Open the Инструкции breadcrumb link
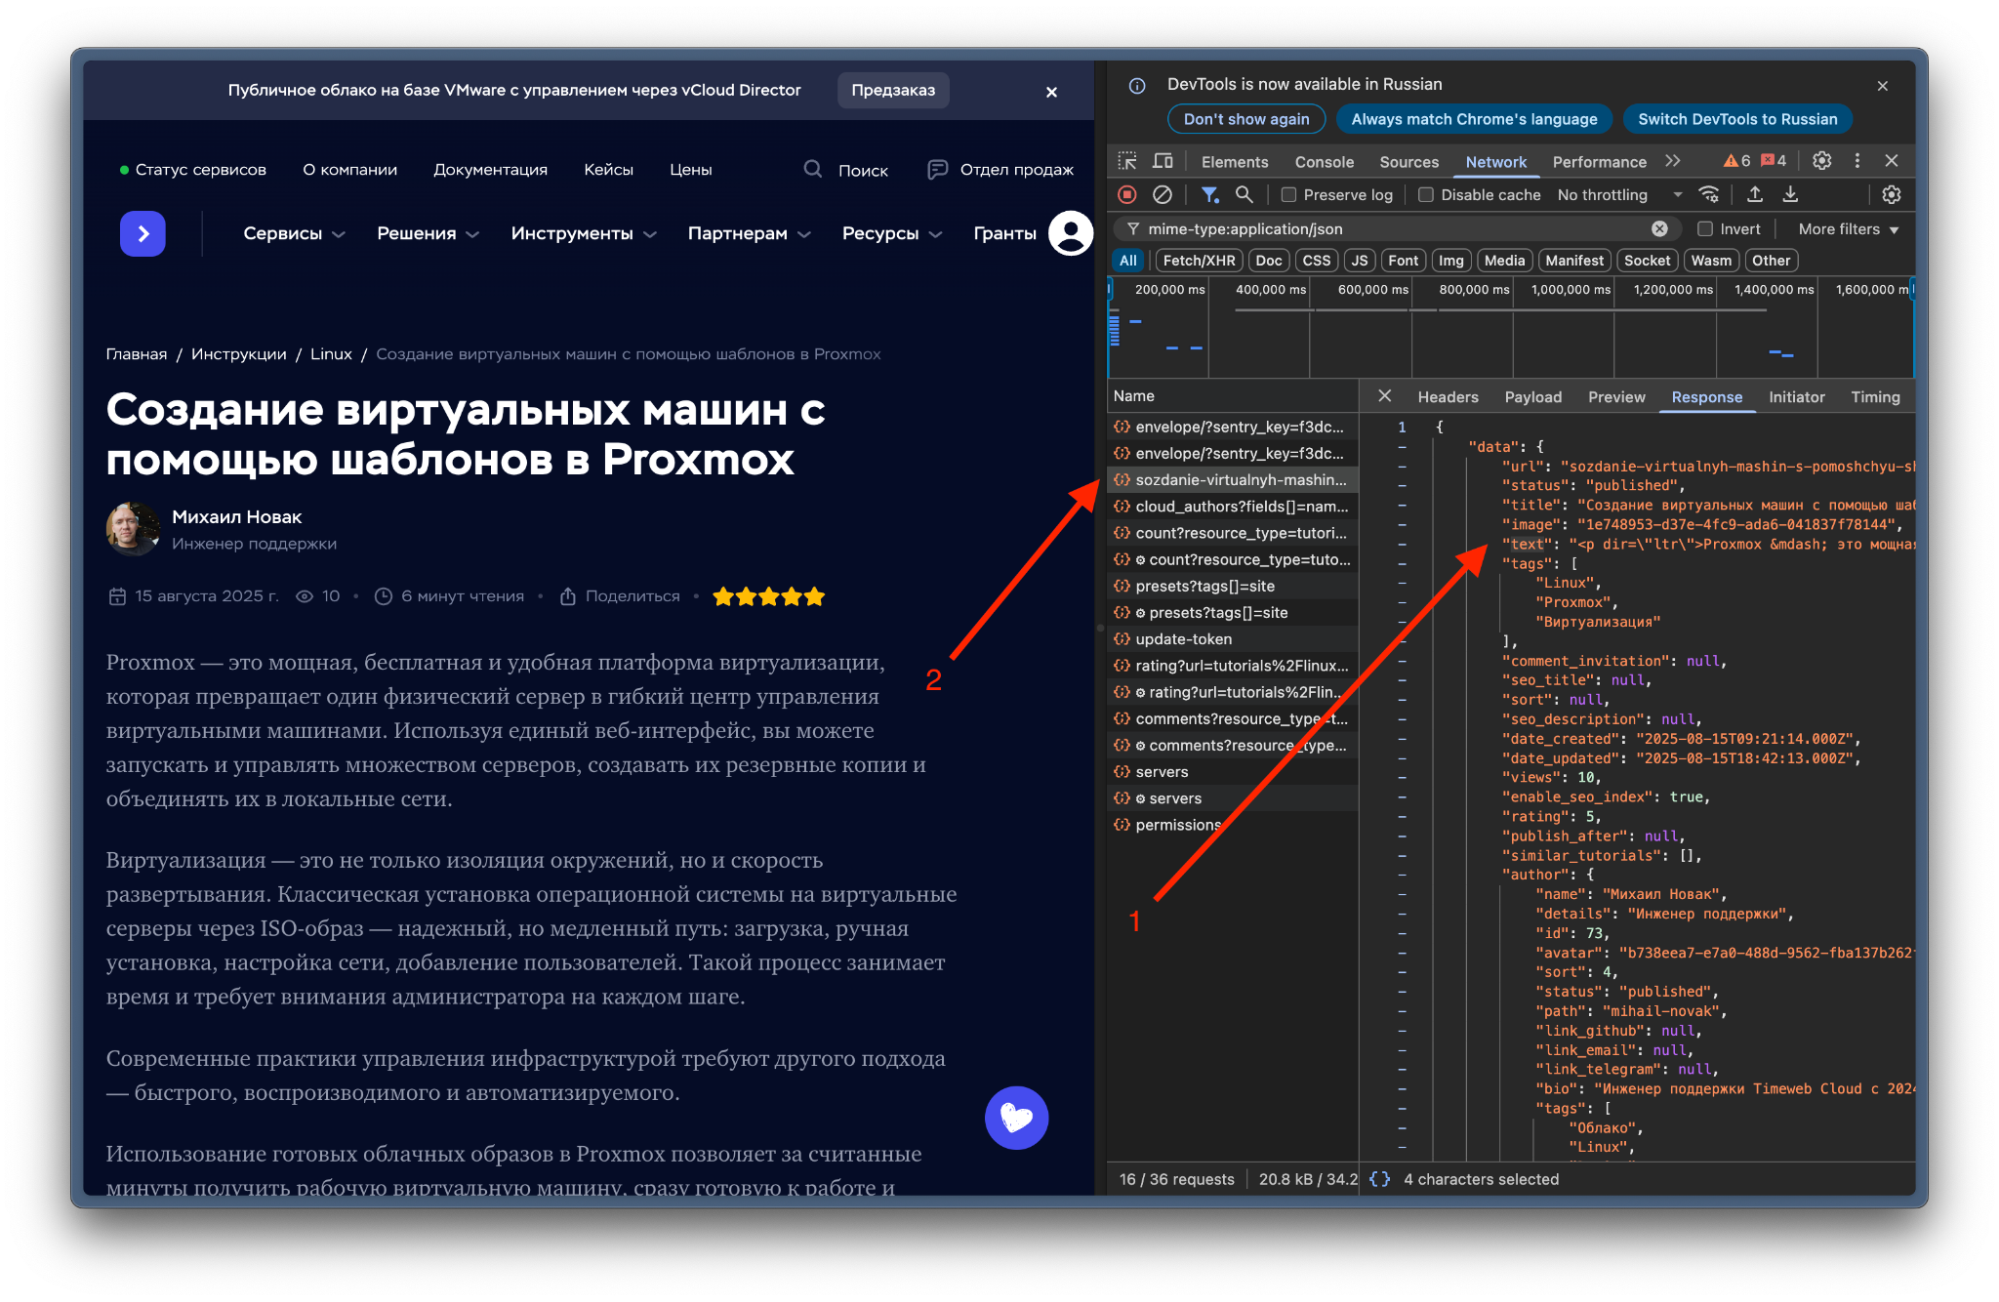 [x=238, y=354]
